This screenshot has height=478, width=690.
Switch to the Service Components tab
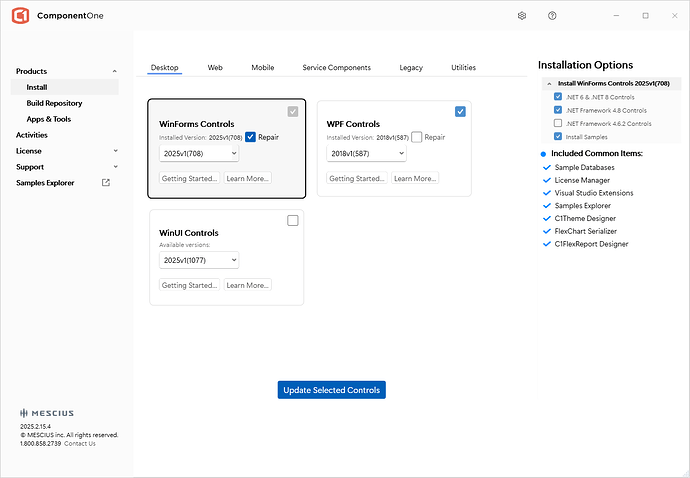click(x=336, y=68)
